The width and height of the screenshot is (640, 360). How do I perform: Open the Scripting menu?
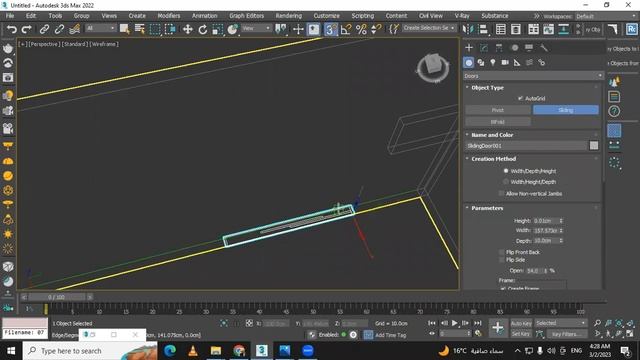coord(362,16)
